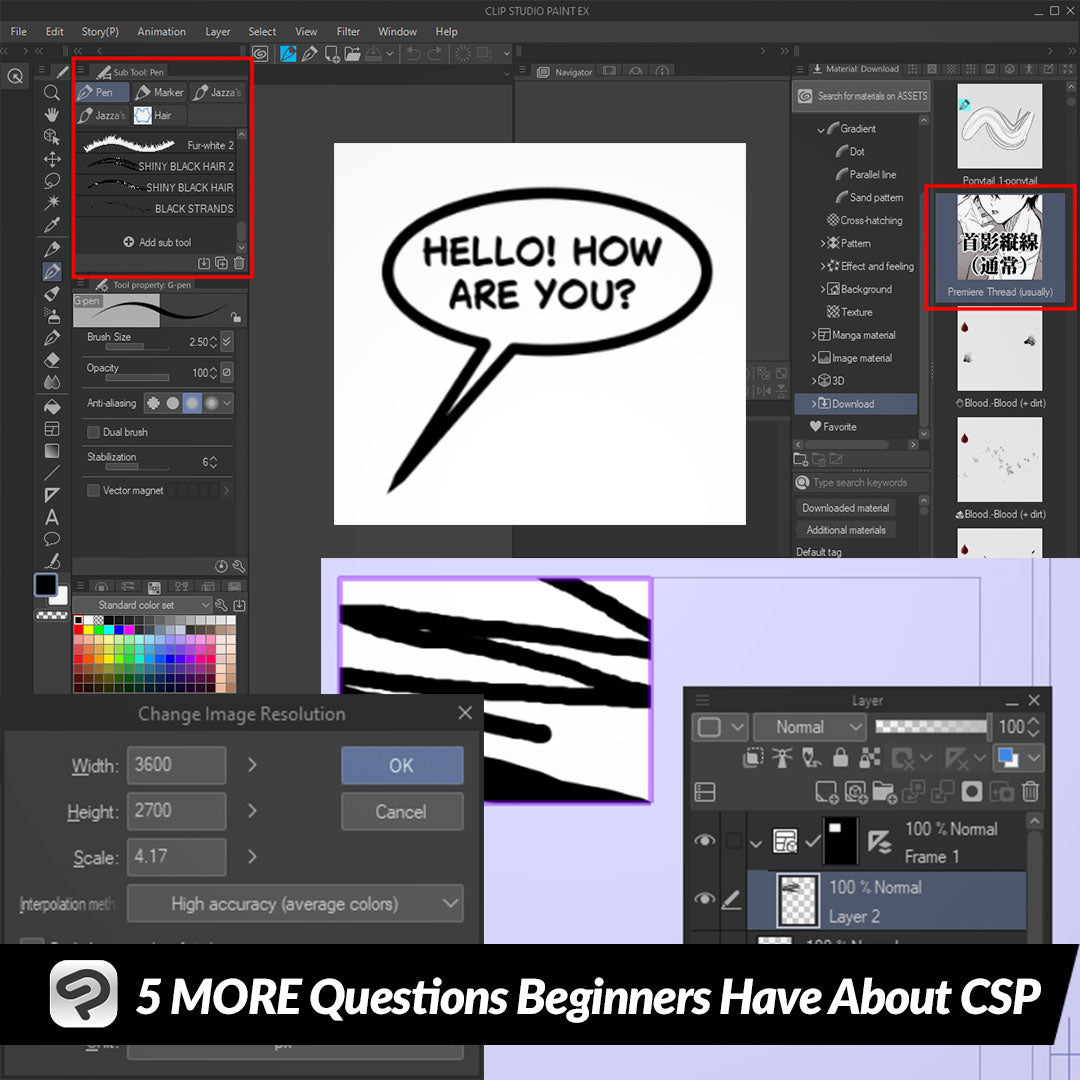Screen dimensions: 1080x1080
Task: Hide Layer 2 with its eye icon
Action: click(705, 899)
